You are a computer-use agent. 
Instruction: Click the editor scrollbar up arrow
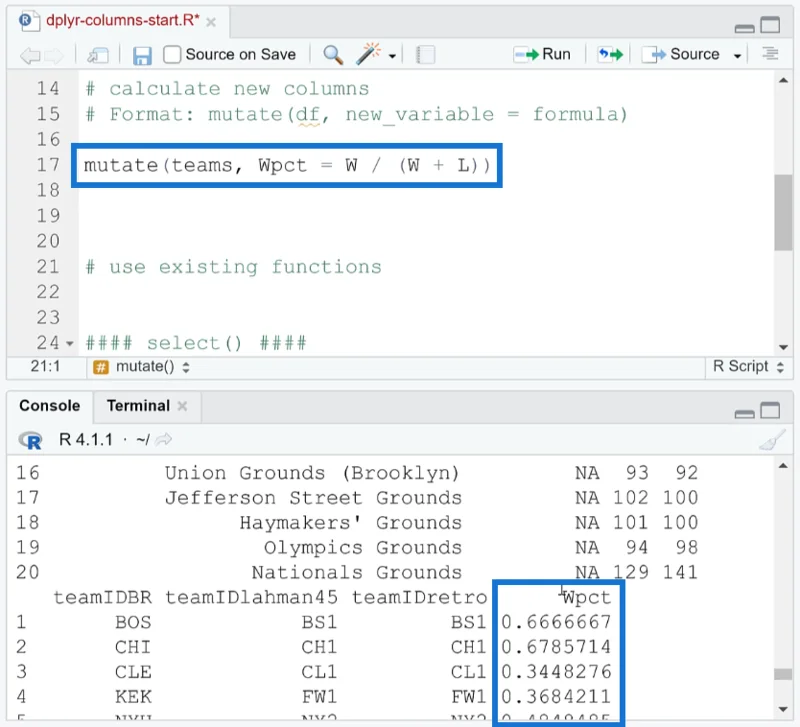click(784, 81)
